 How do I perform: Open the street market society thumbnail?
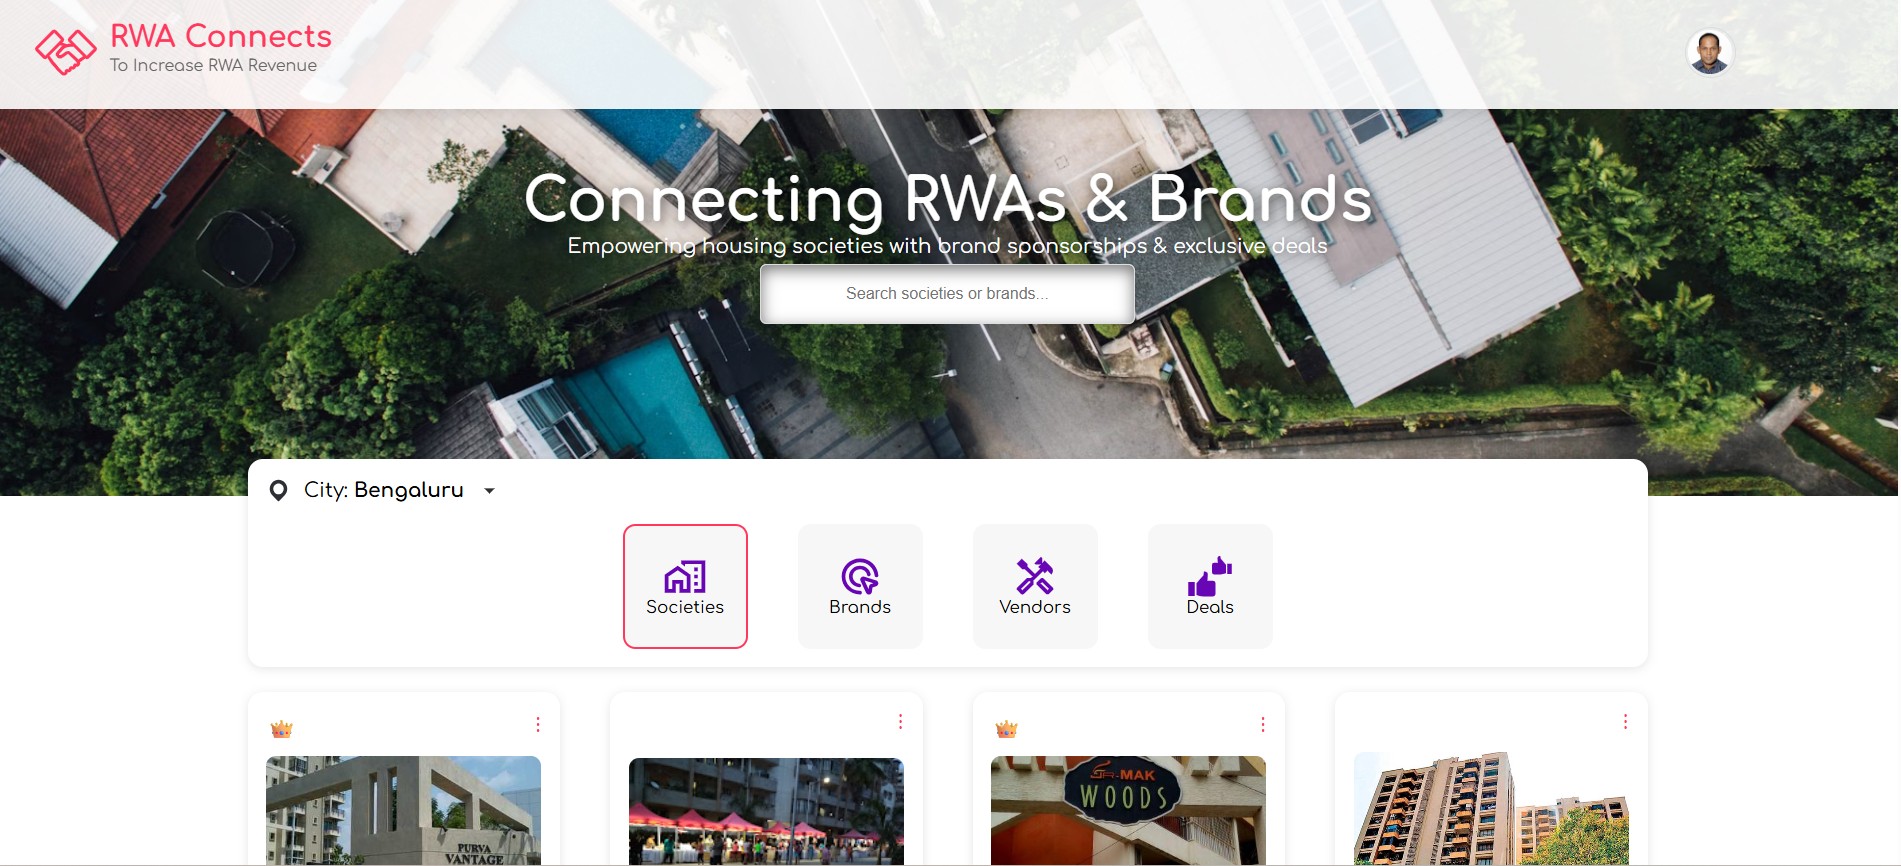coord(766,812)
